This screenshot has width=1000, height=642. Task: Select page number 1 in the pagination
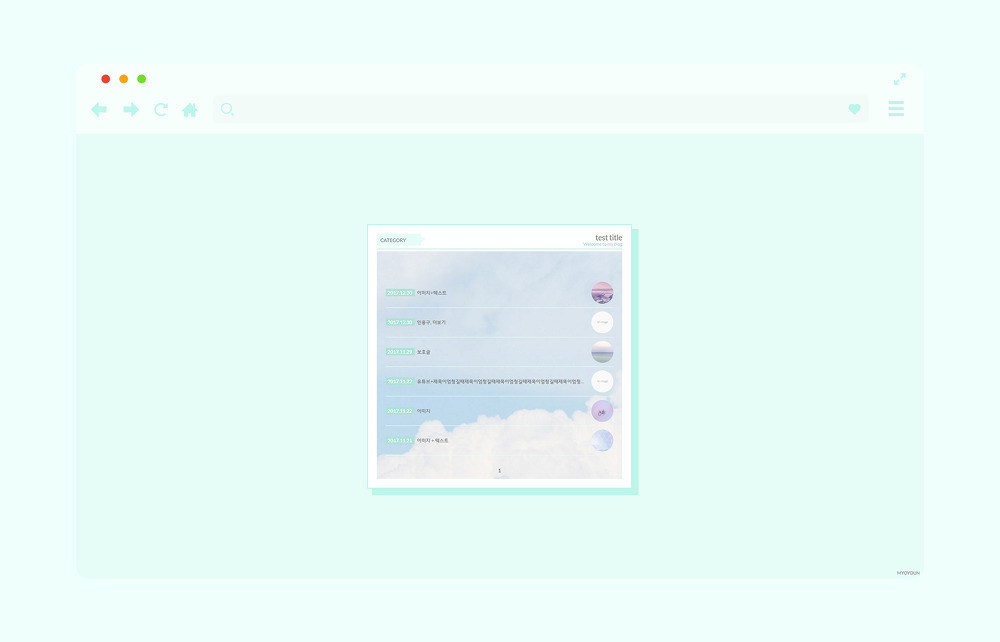click(x=499, y=471)
